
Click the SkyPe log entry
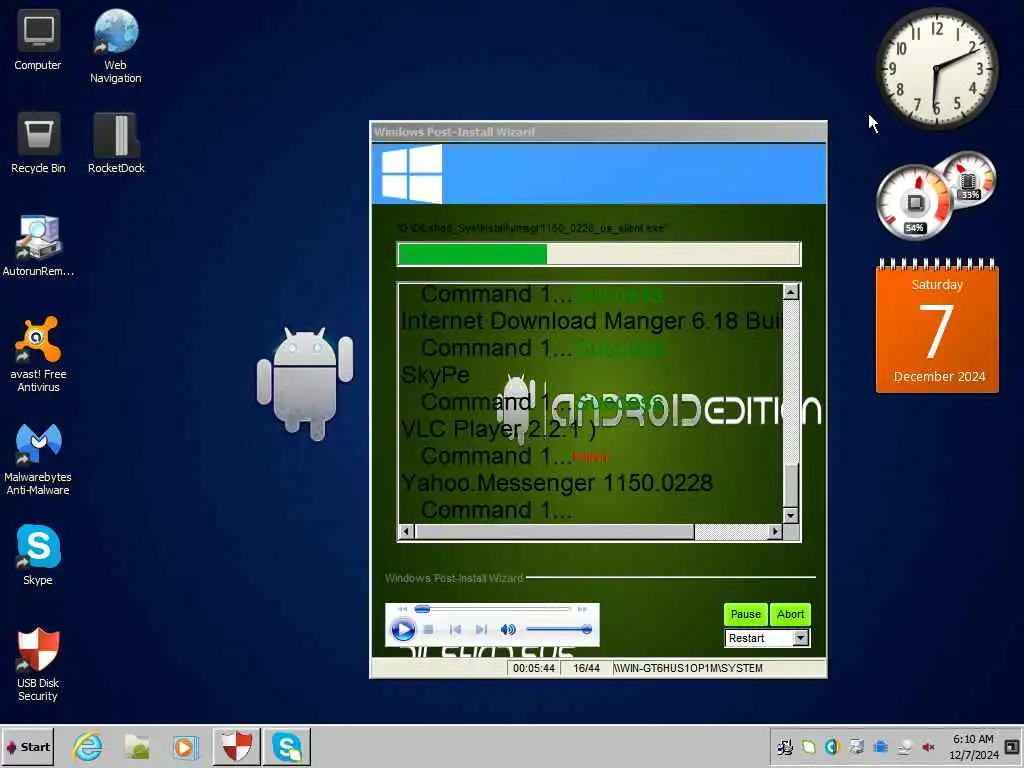click(435, 375)
